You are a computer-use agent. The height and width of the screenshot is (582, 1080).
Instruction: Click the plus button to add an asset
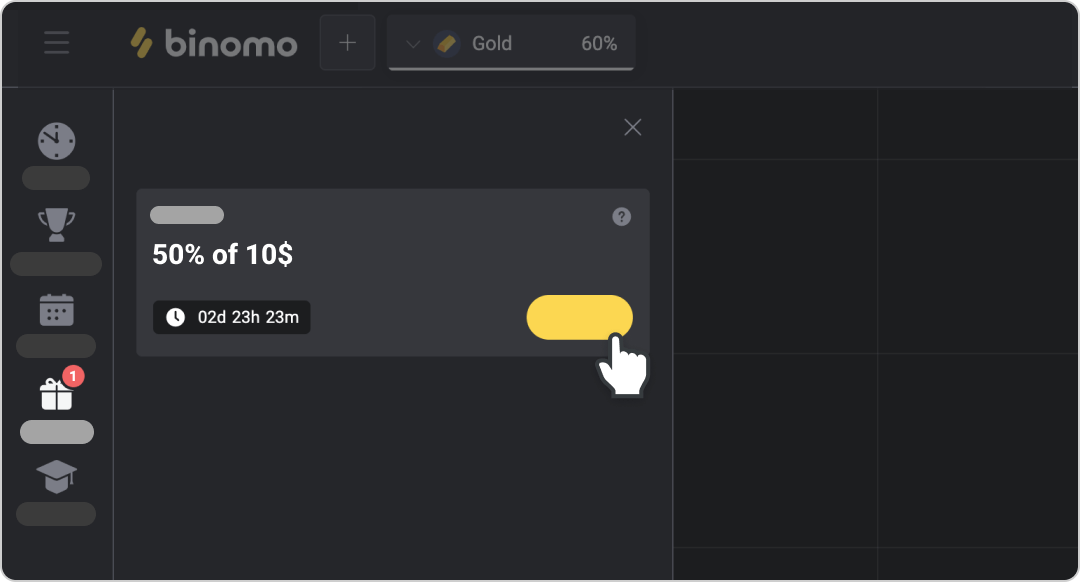click(347, 42)
